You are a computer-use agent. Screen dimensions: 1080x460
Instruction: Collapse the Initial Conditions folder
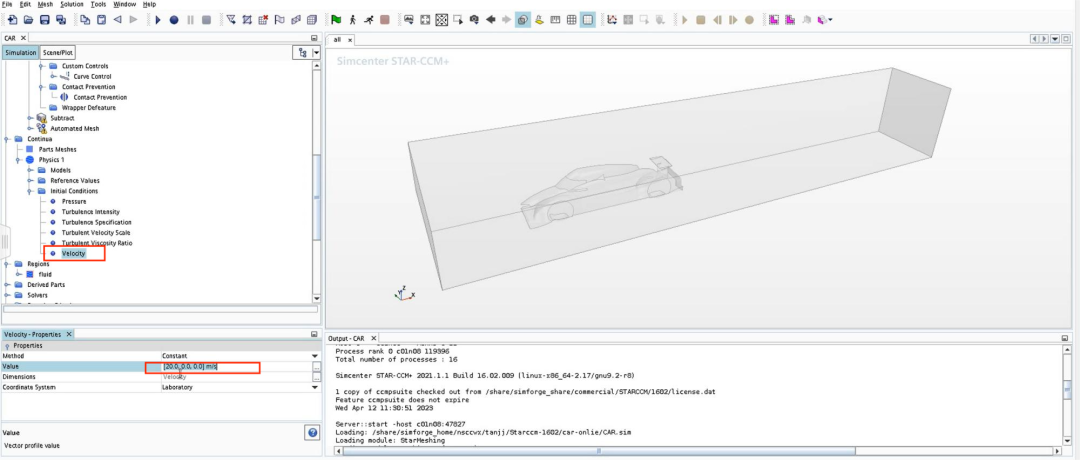coord(30,191)
